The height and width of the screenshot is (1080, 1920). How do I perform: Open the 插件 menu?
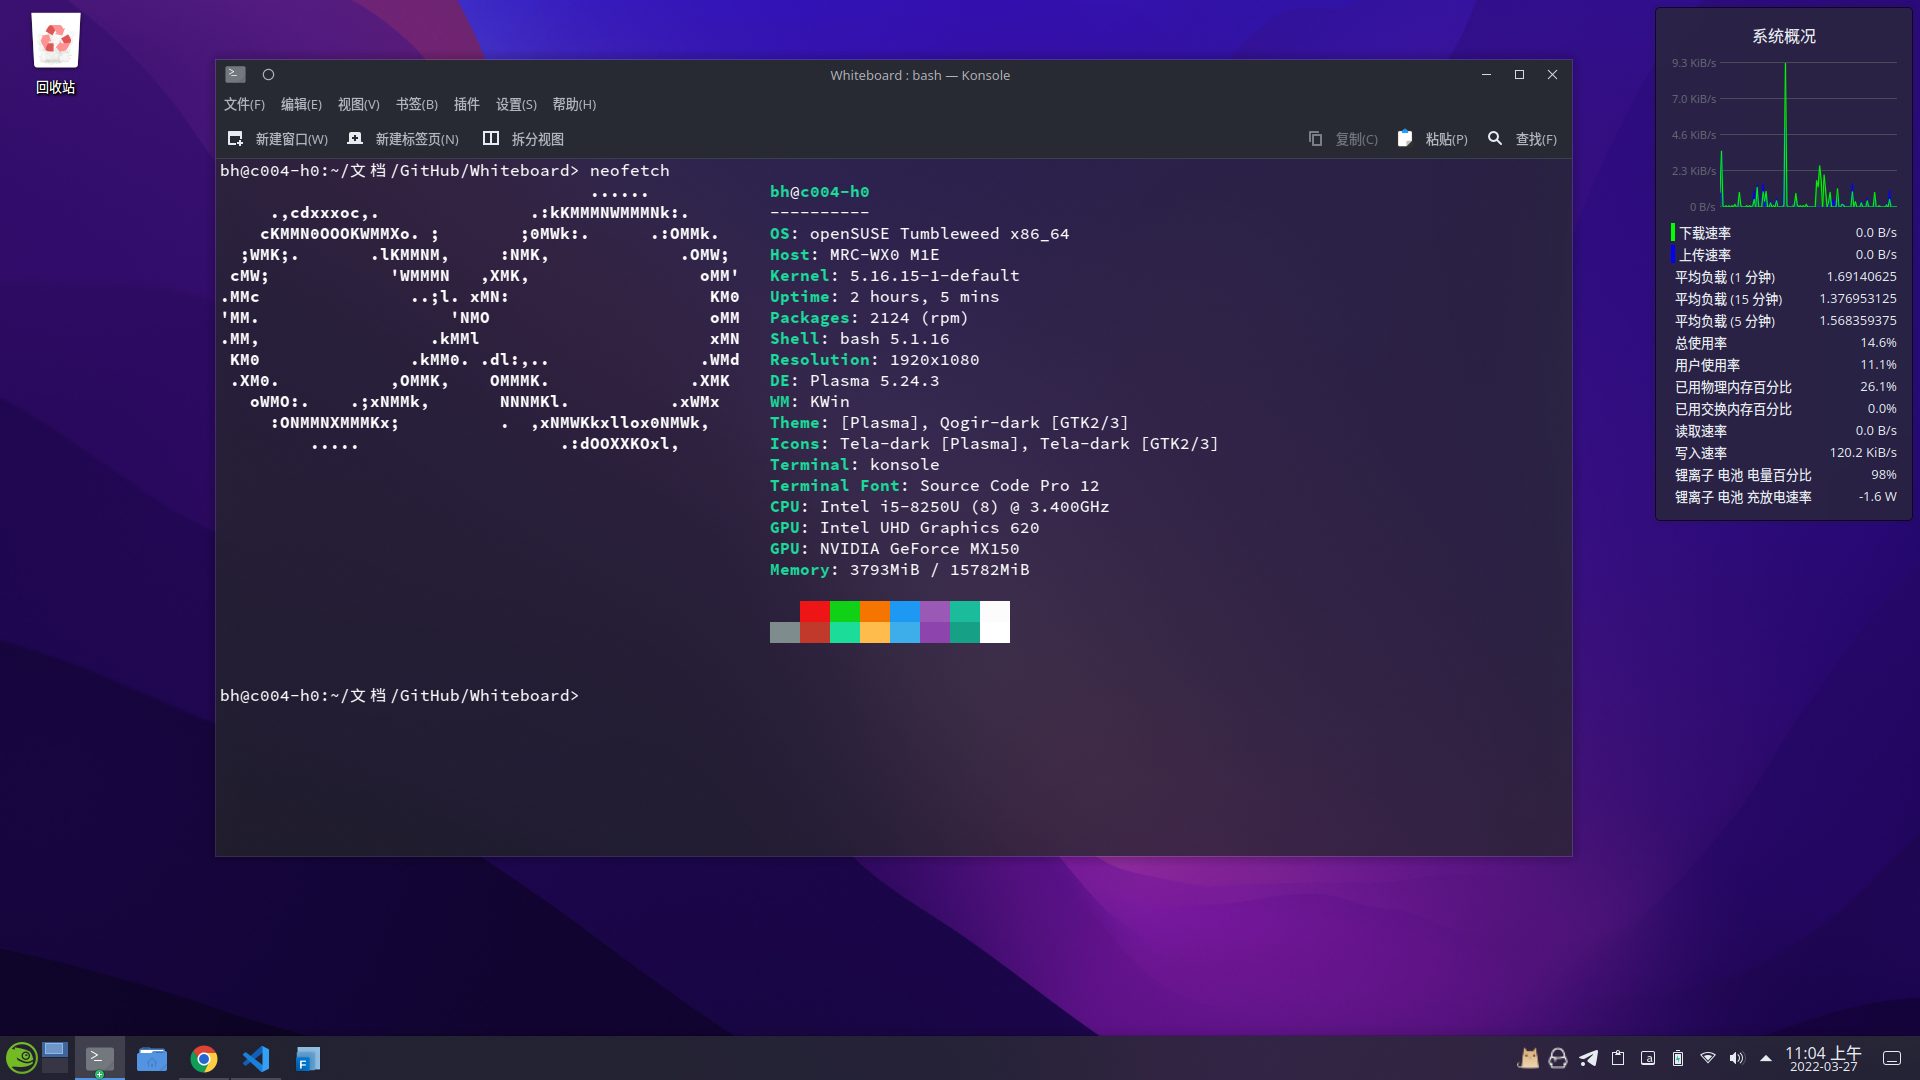tap(466, 104)
